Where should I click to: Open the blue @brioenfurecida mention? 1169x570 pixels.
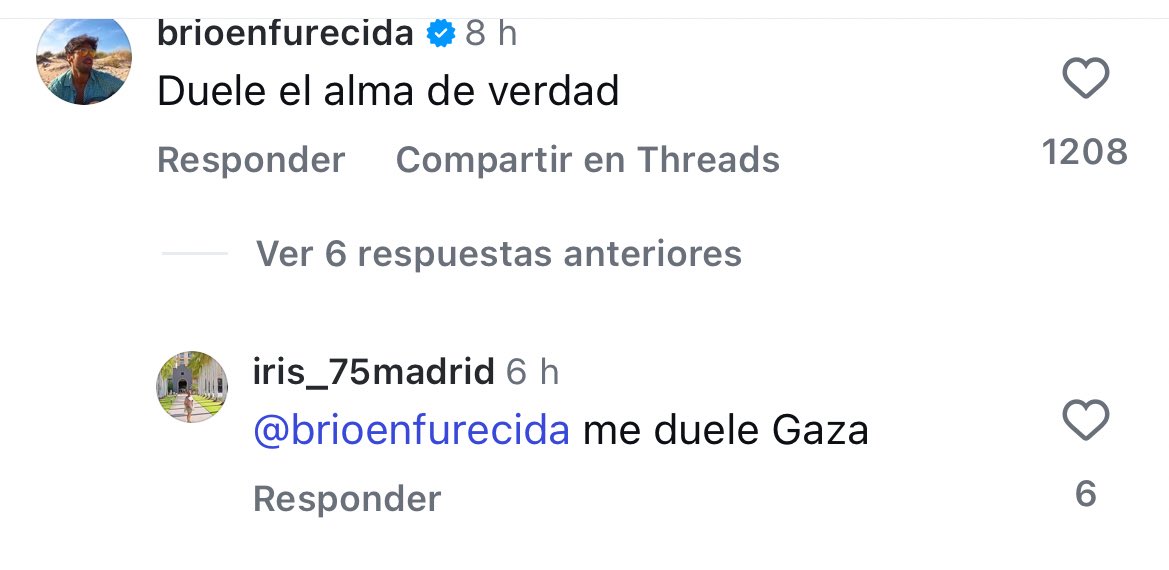pyautogui.click(x=411, y=430)
